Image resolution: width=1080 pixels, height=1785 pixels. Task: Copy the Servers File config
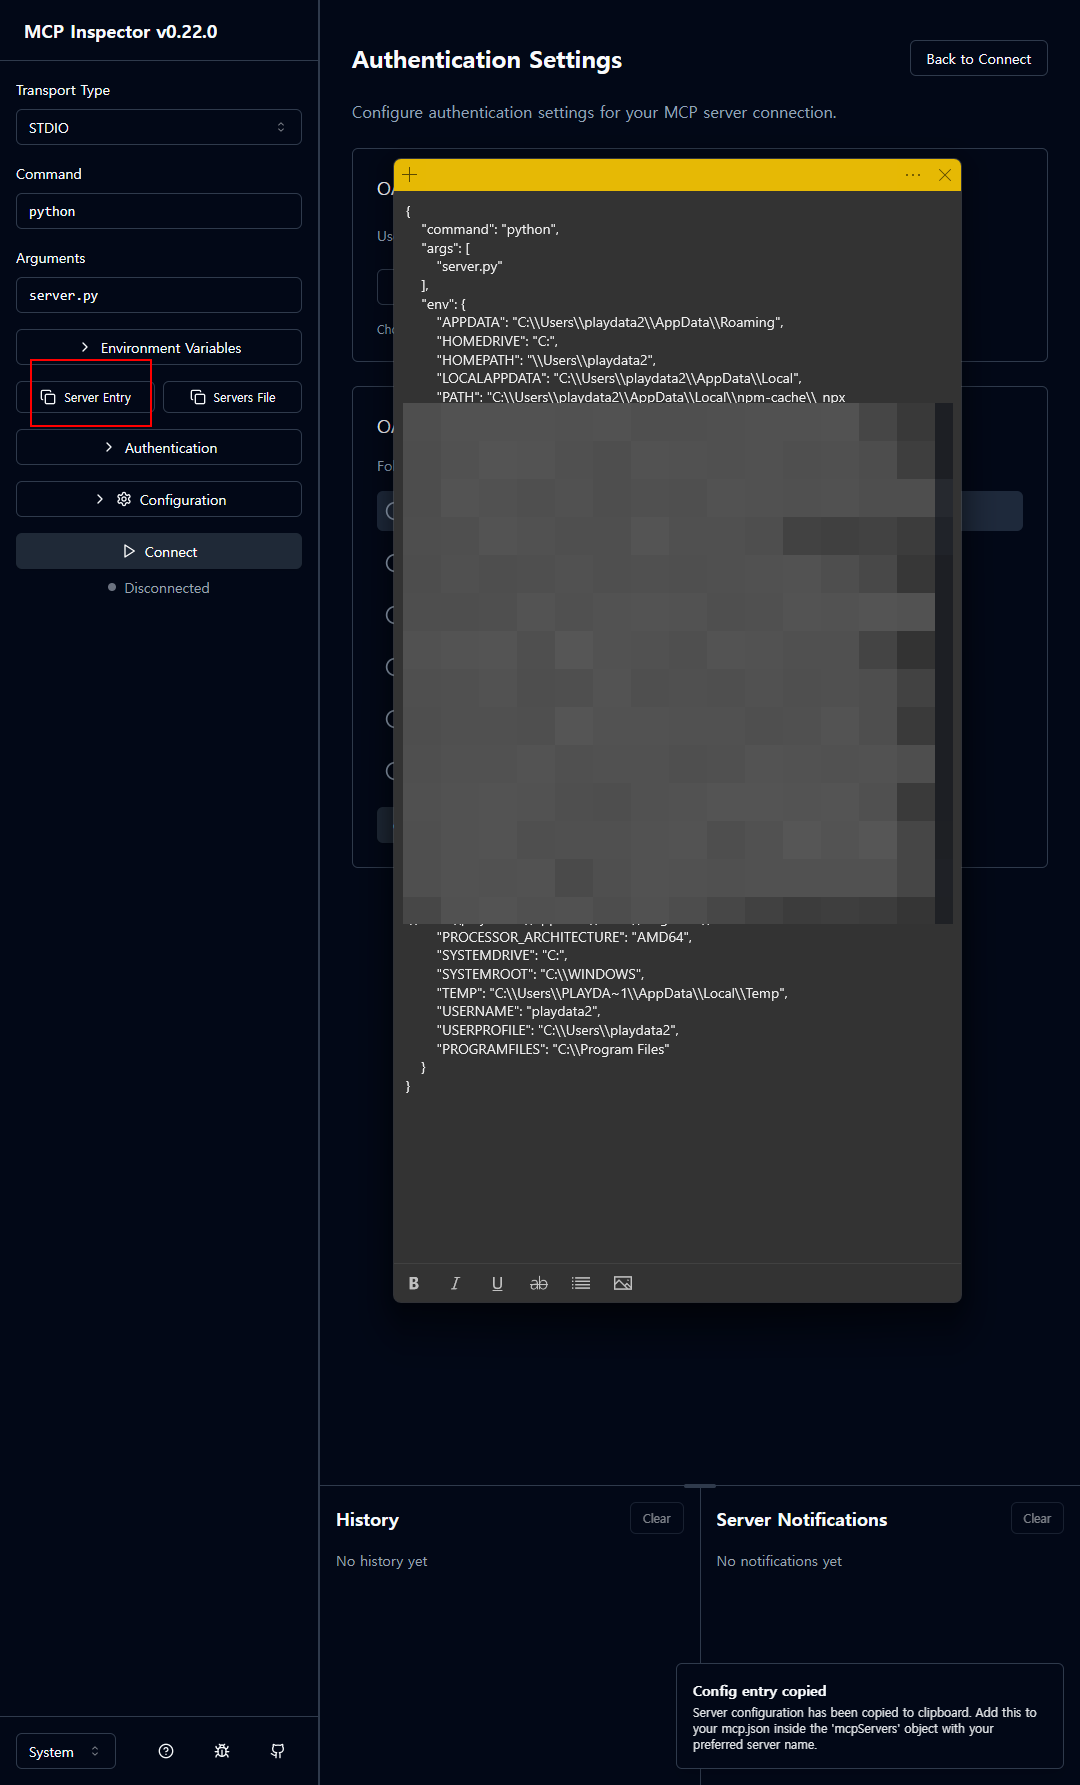coord(232,397)
